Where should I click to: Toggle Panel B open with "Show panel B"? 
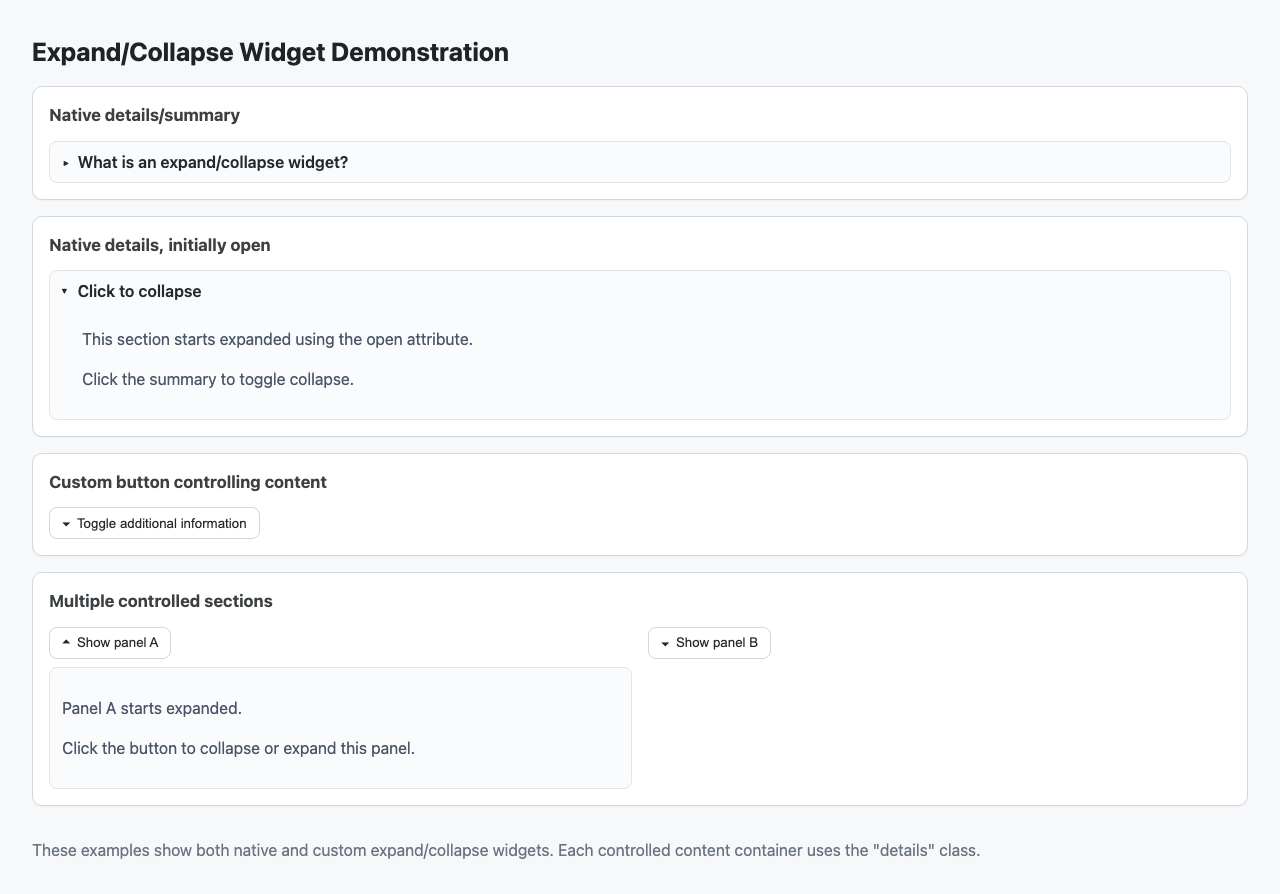(x=708, y=643)
